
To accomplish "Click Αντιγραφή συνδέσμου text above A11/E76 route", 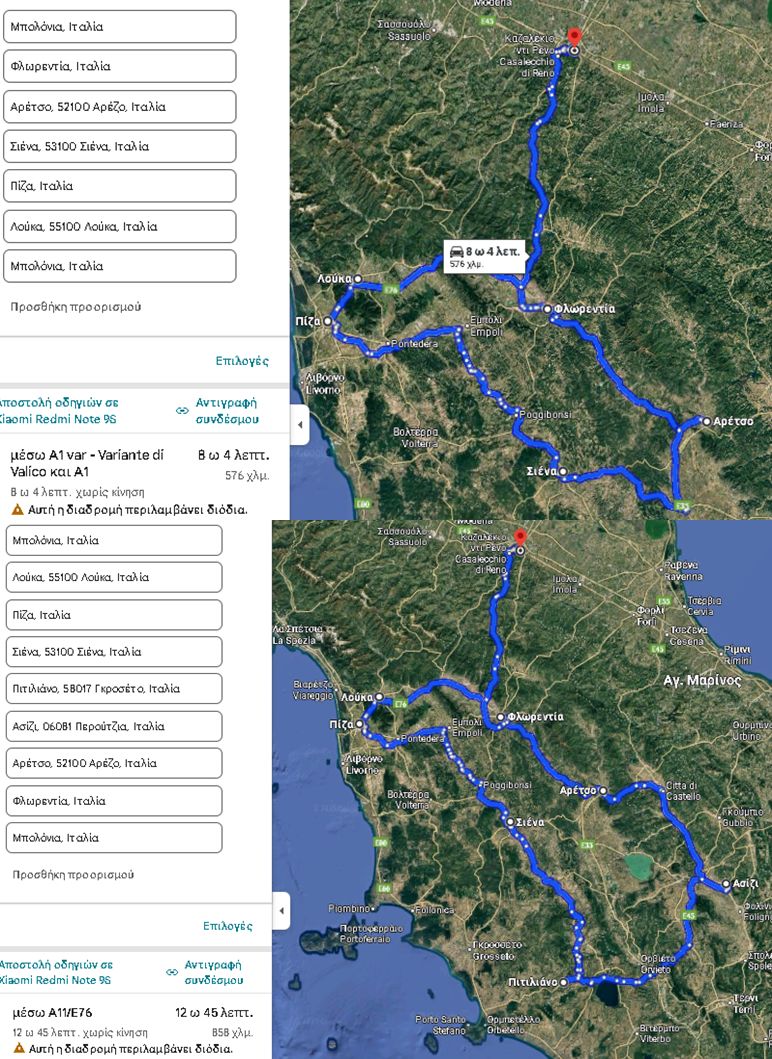I will coord(212,972).
